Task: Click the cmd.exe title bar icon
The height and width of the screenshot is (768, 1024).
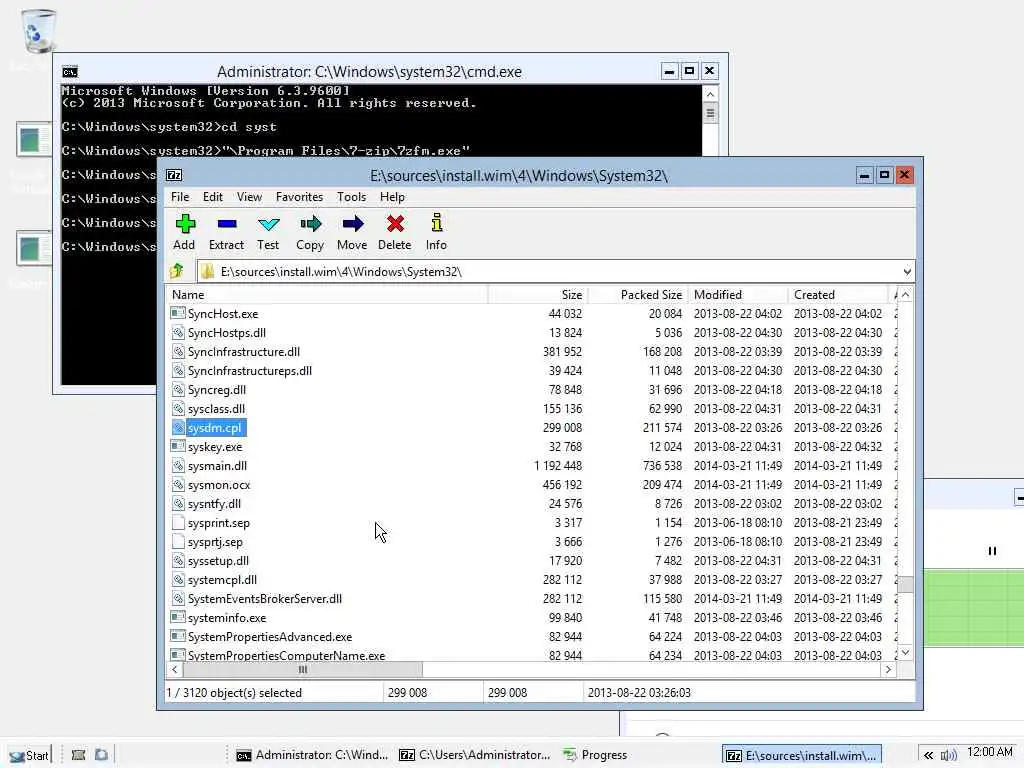Action: tap(70, 72)
